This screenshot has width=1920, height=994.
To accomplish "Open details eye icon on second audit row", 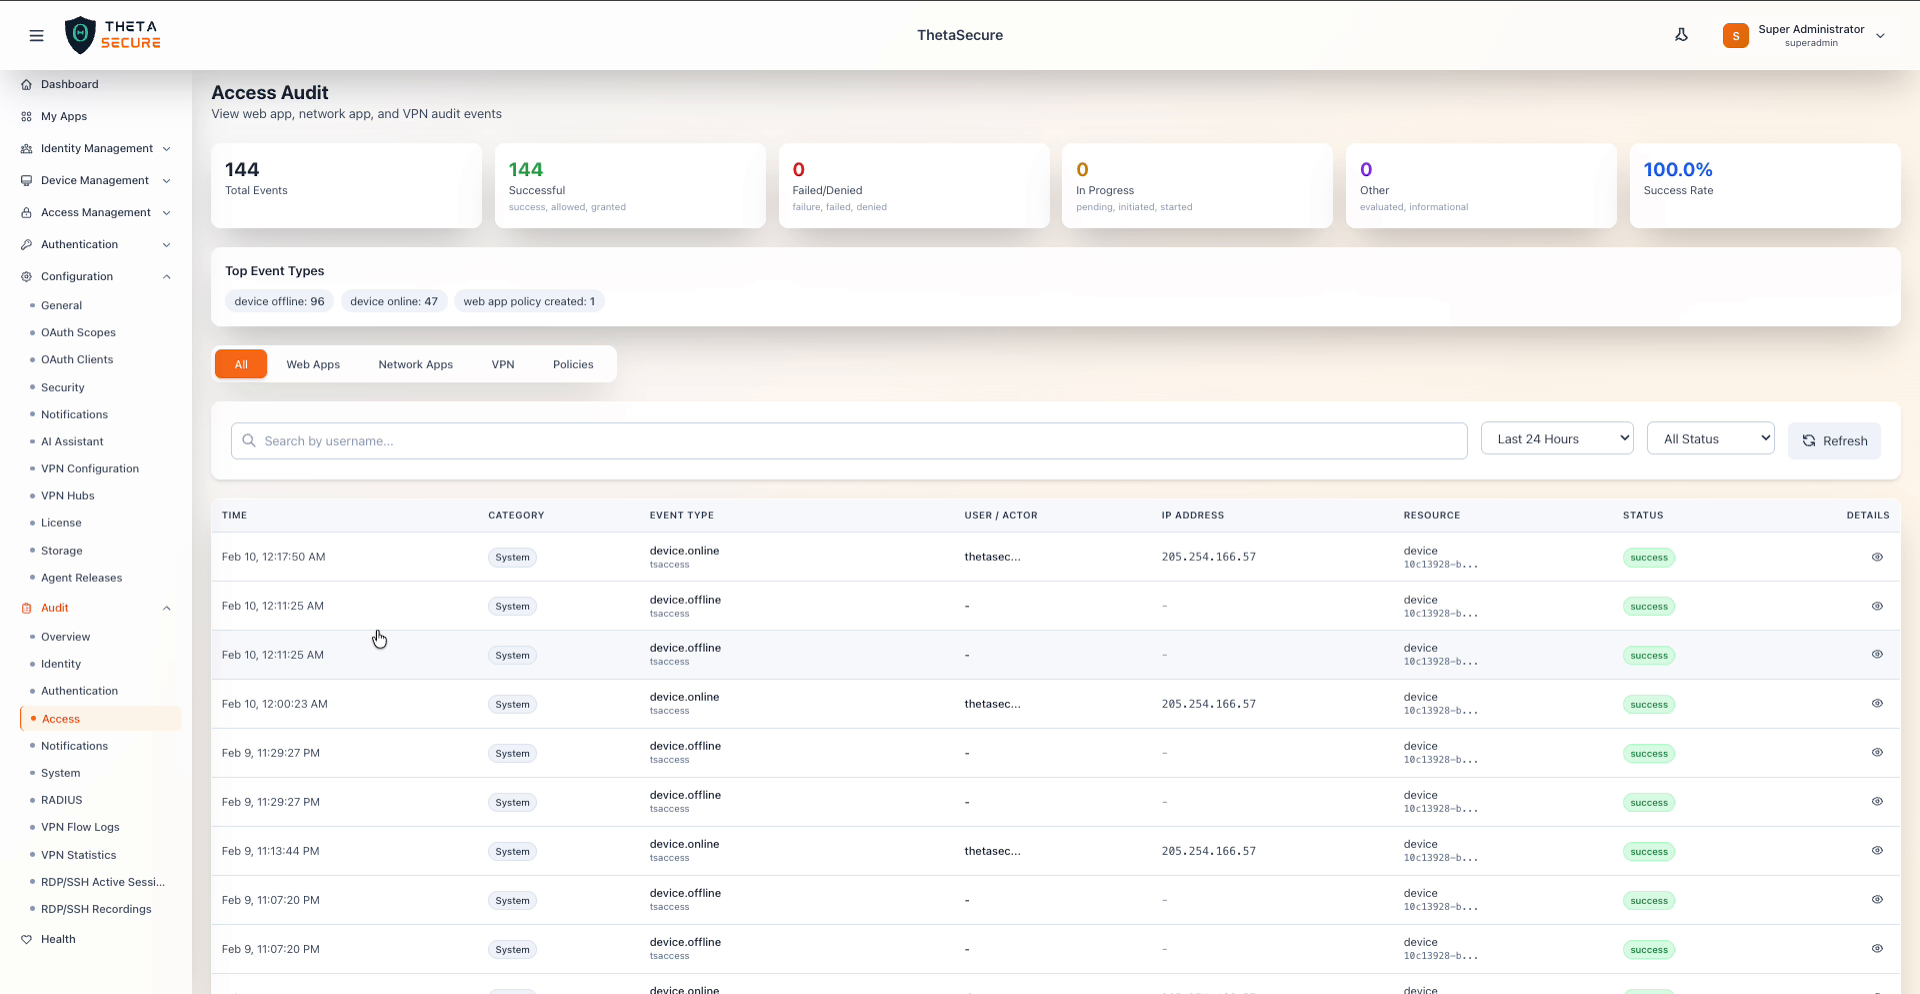I will tap(1877, 606).
